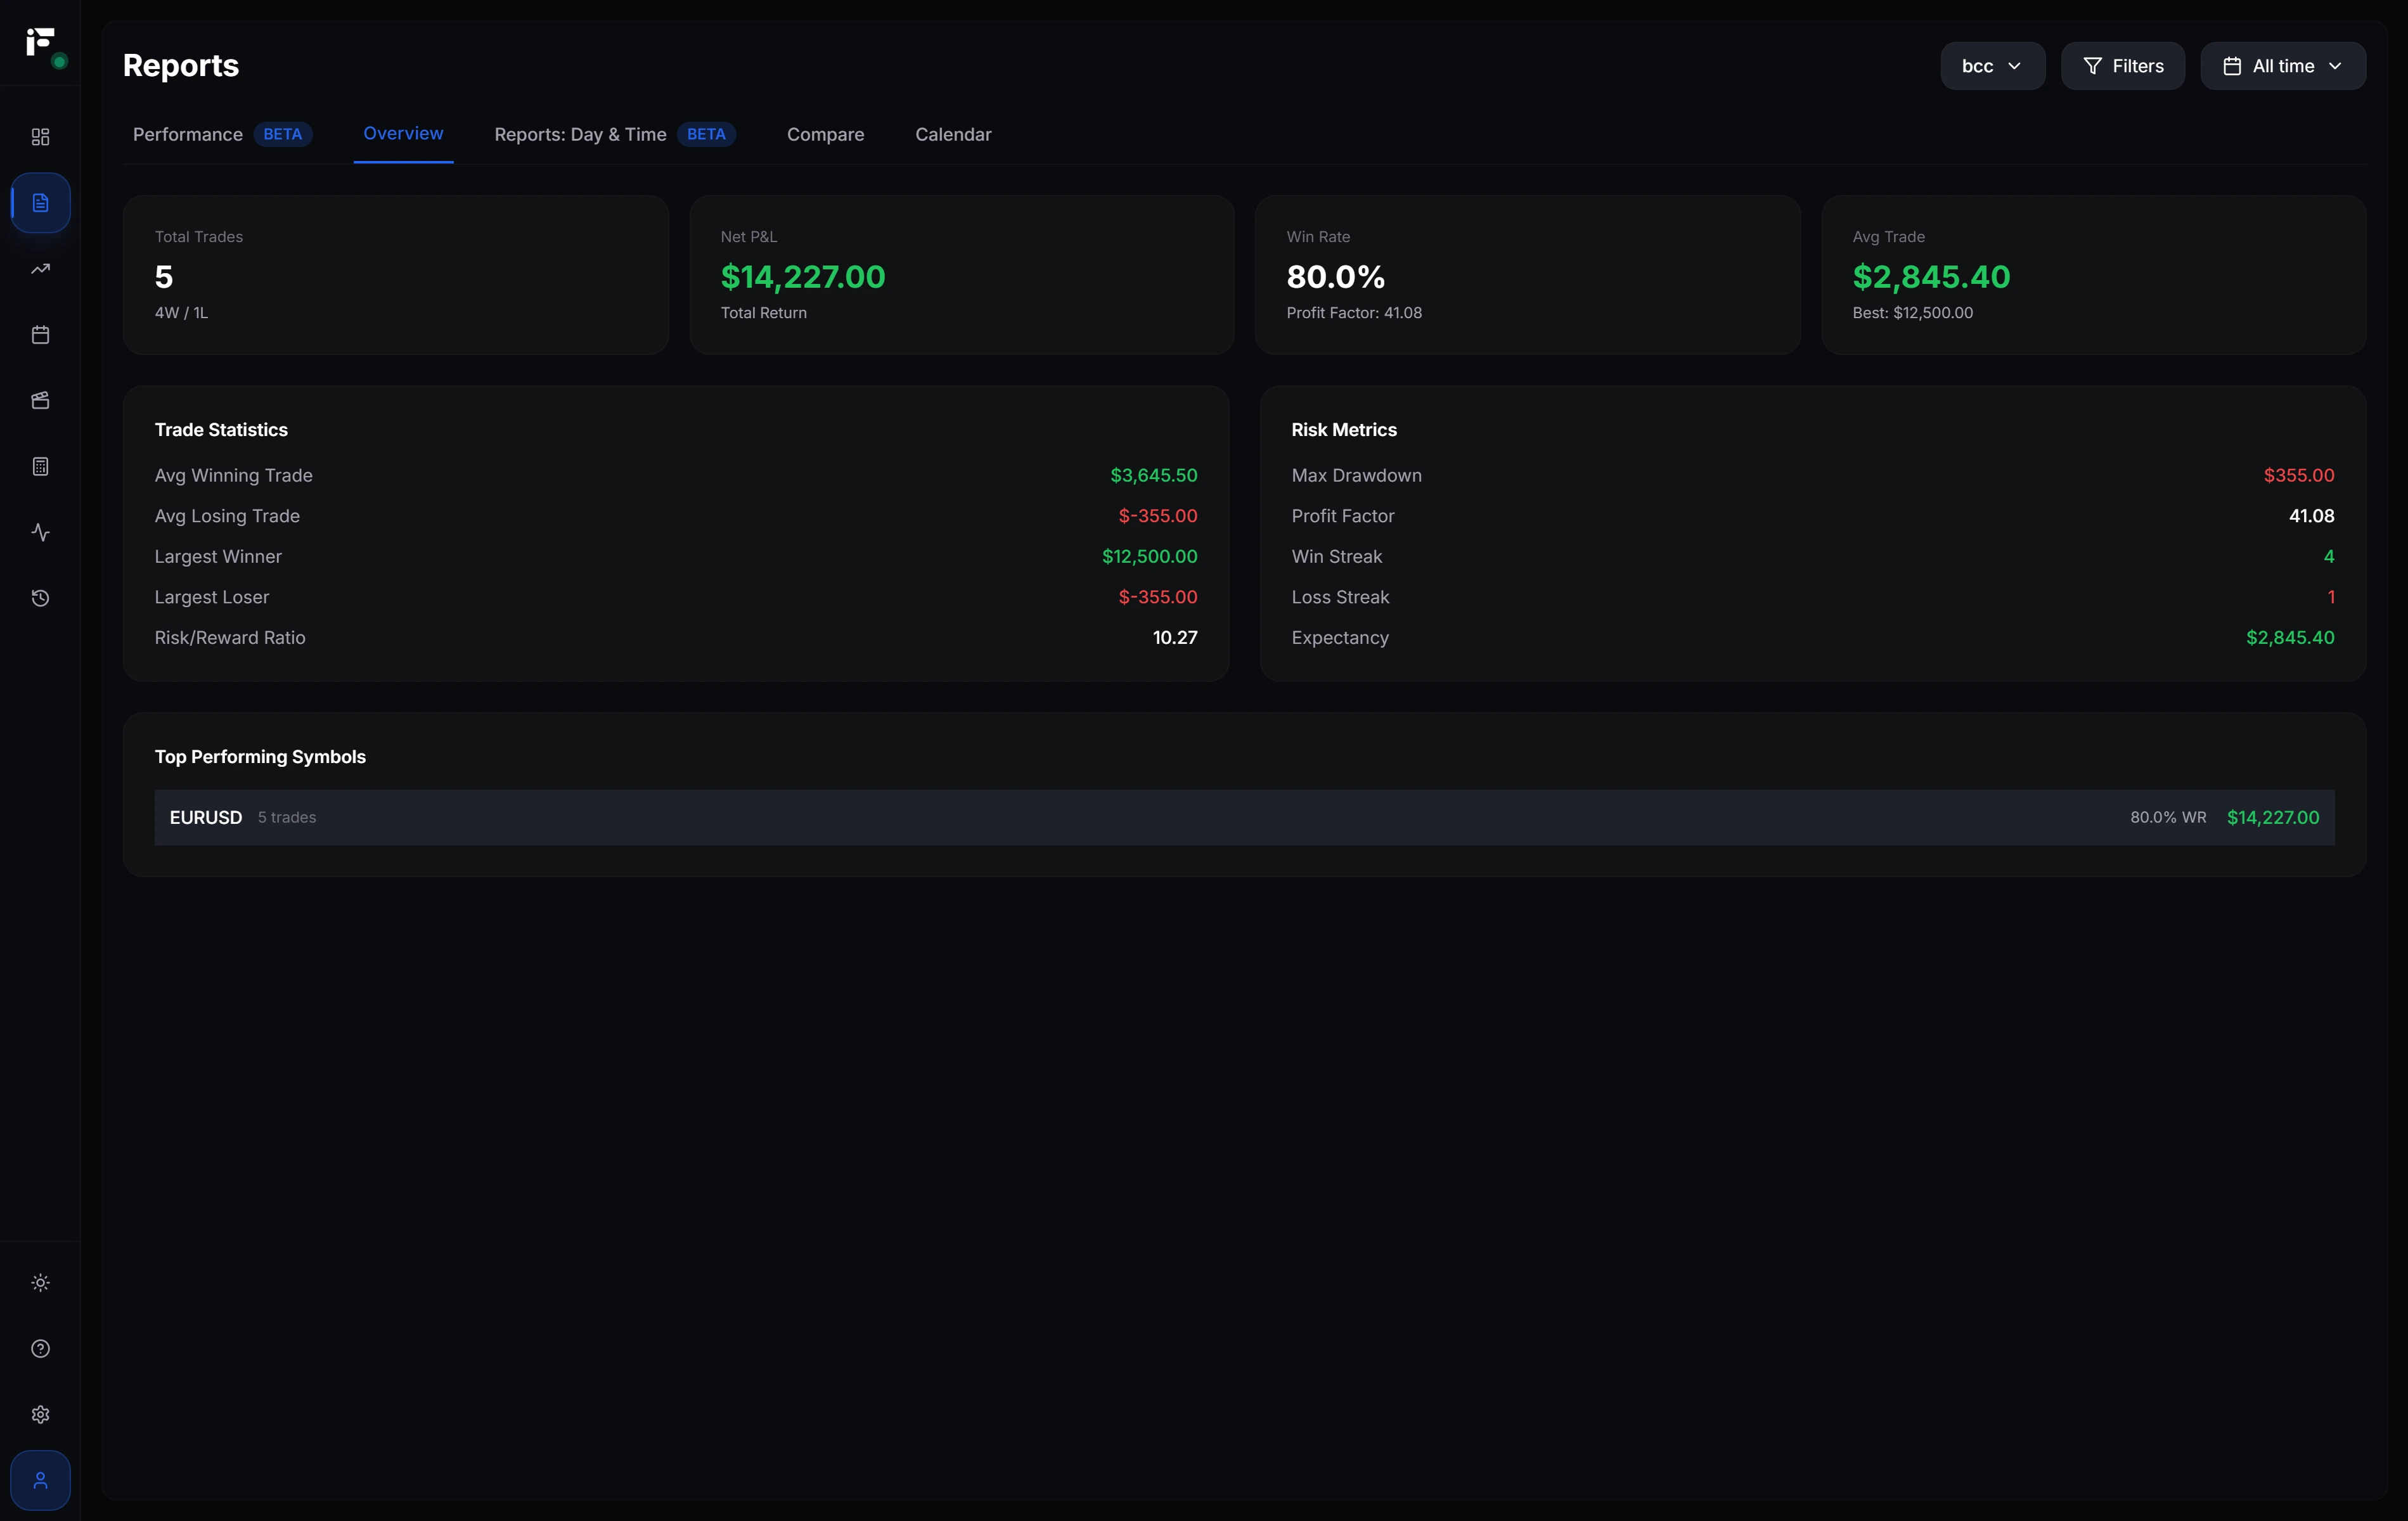Open trade history via the clock icon
Viewport: 2408px width, 1521px height.
(x=40, y=598)
